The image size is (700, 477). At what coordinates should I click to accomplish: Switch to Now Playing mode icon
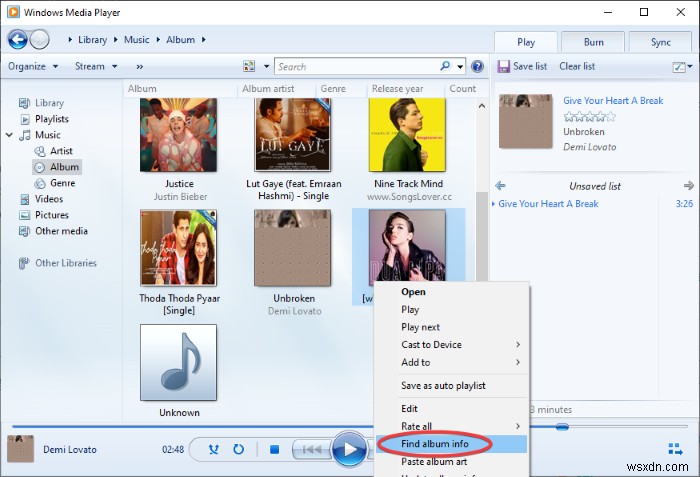(675, 449)
